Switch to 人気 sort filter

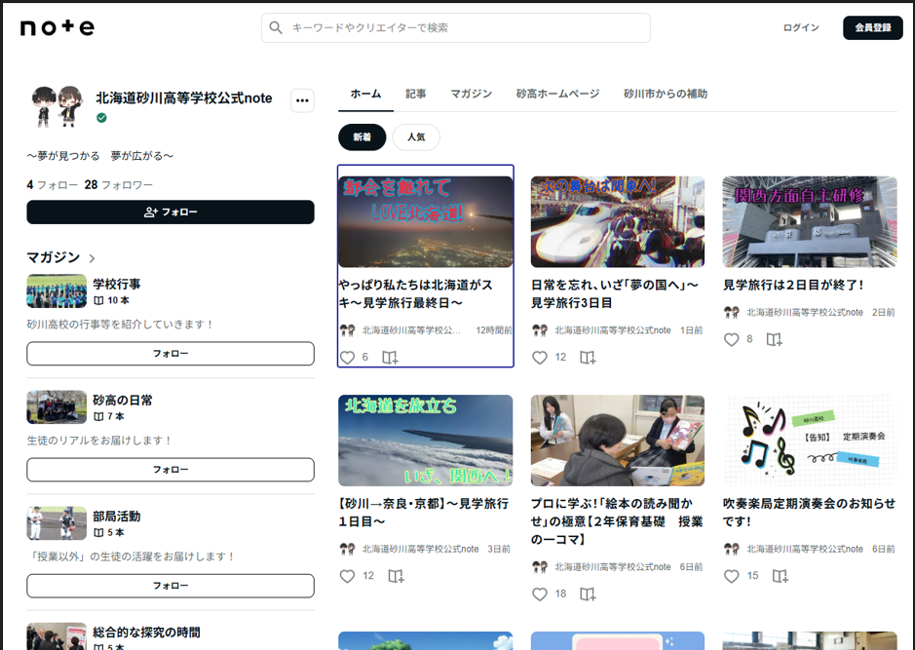coord(415,137)
